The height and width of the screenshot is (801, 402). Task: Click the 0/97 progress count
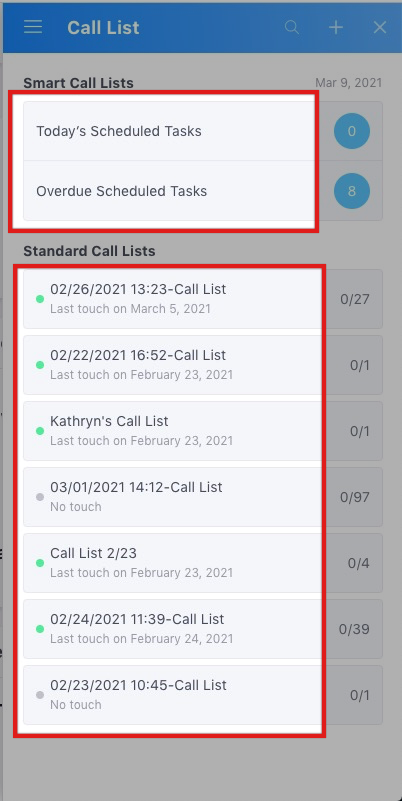[x=355, y=497]
